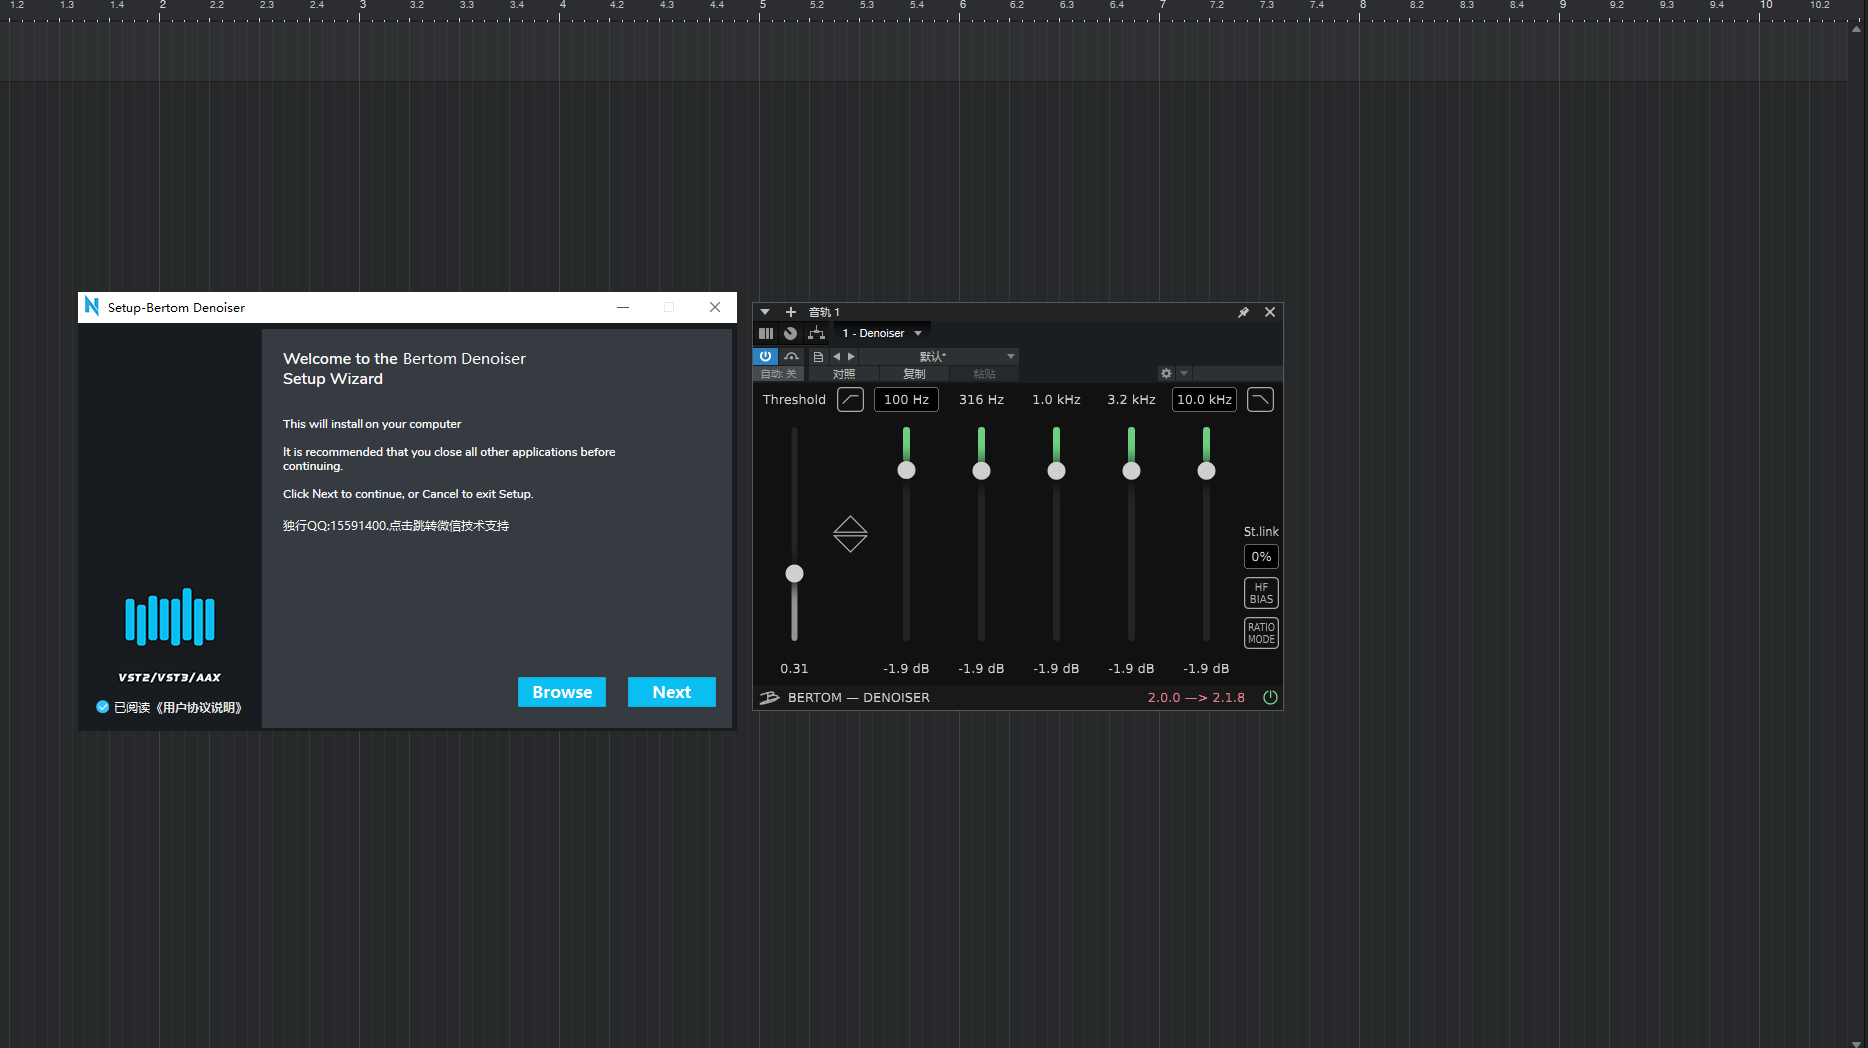
Task: Click the -1.9 dB value under 100 Hz
Action: pos(906,669)
